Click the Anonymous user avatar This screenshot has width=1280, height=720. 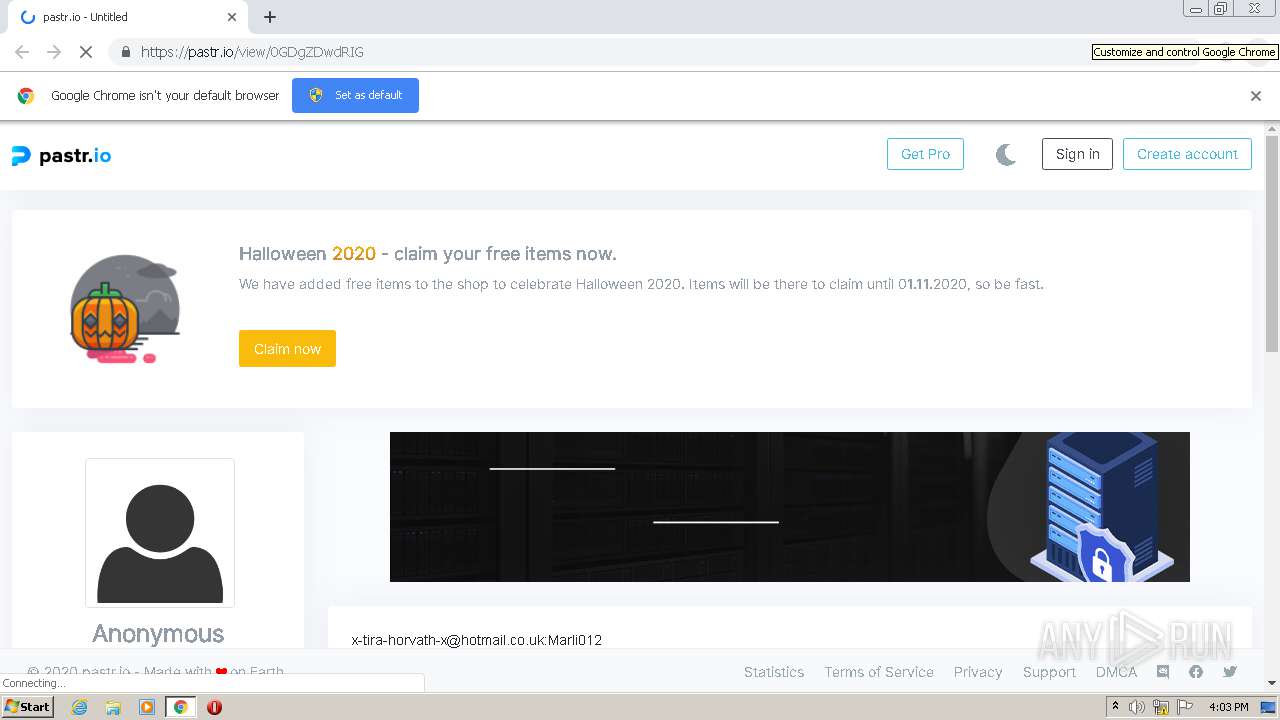point(160,533)
